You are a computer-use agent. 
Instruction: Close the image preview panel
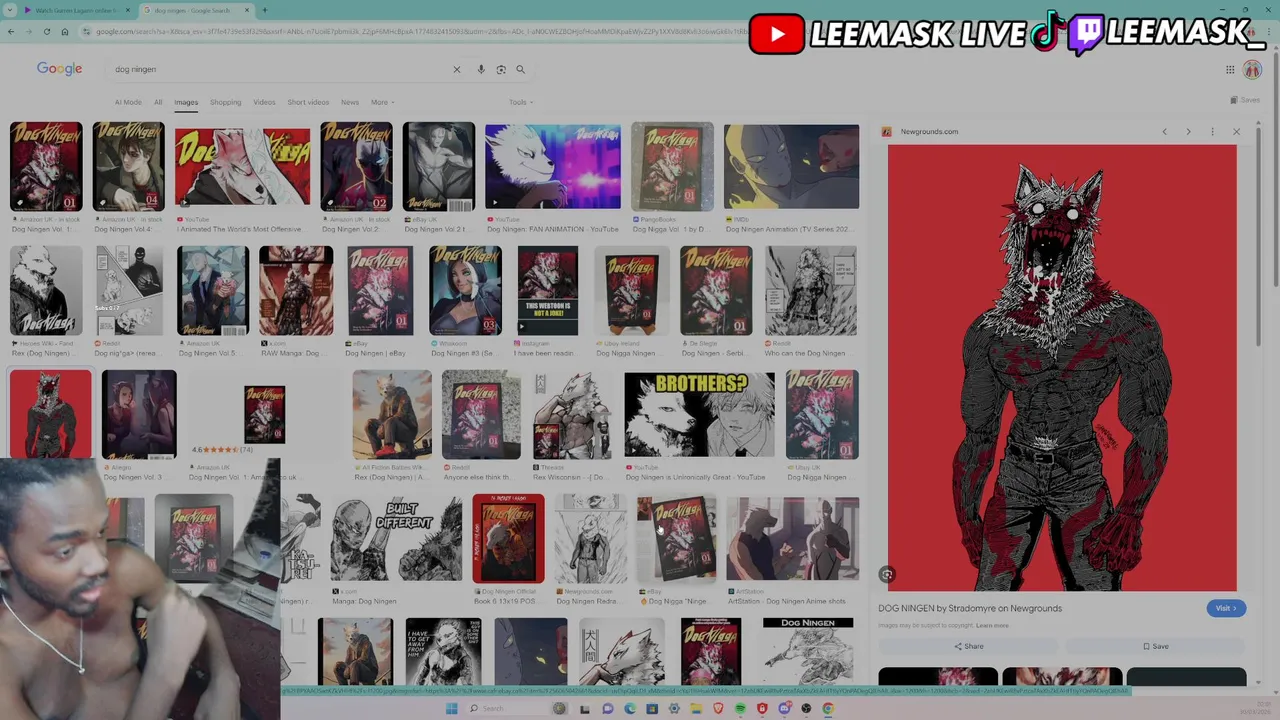(1236, 132)
